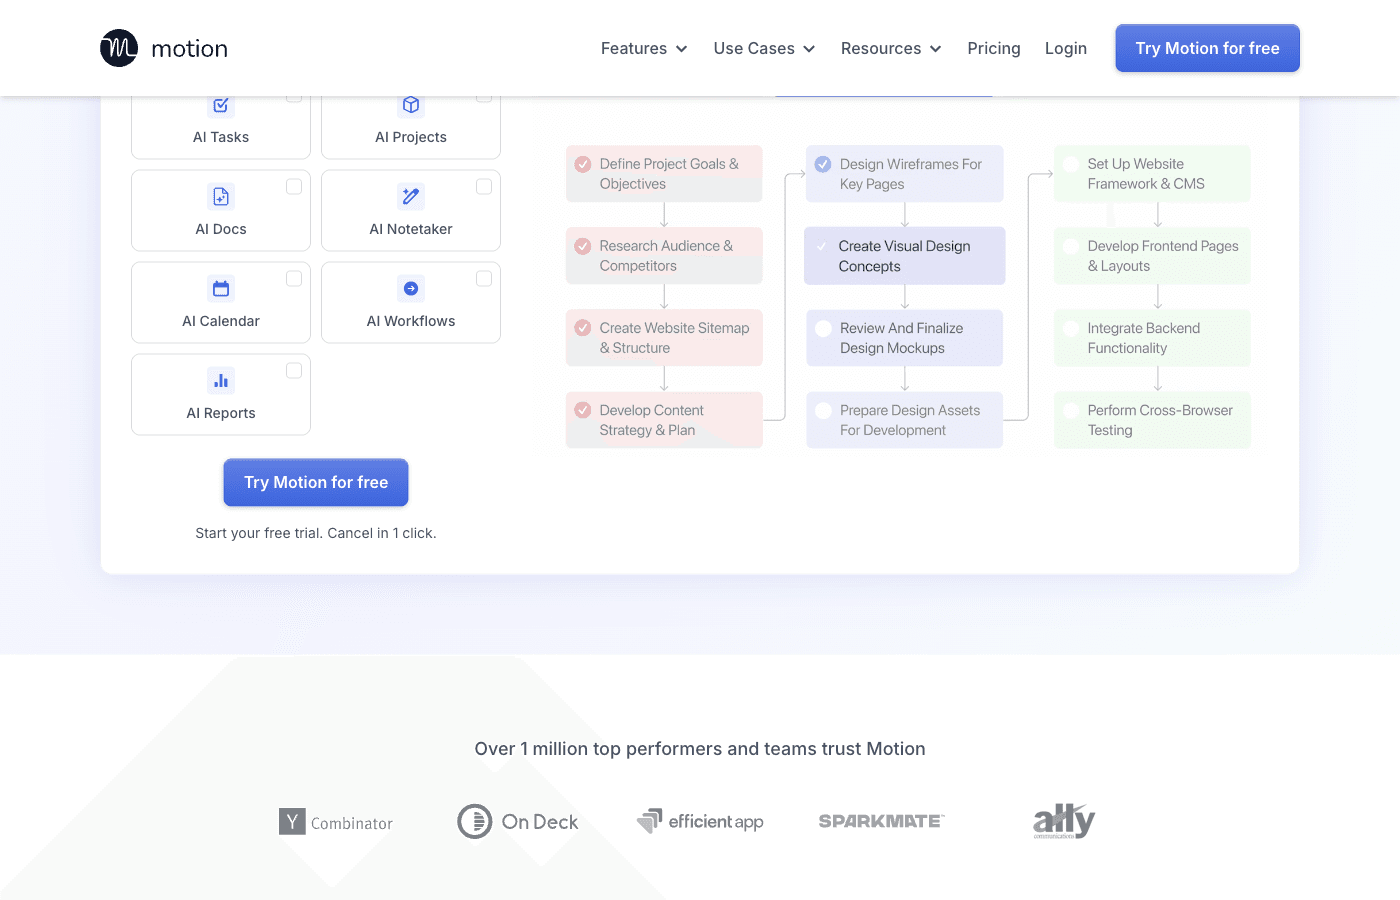Mark 'Review And Finalize Design Mockups' as complete
The width and height of the screenshot is (1400, 900).
click(x=823, y=328)
